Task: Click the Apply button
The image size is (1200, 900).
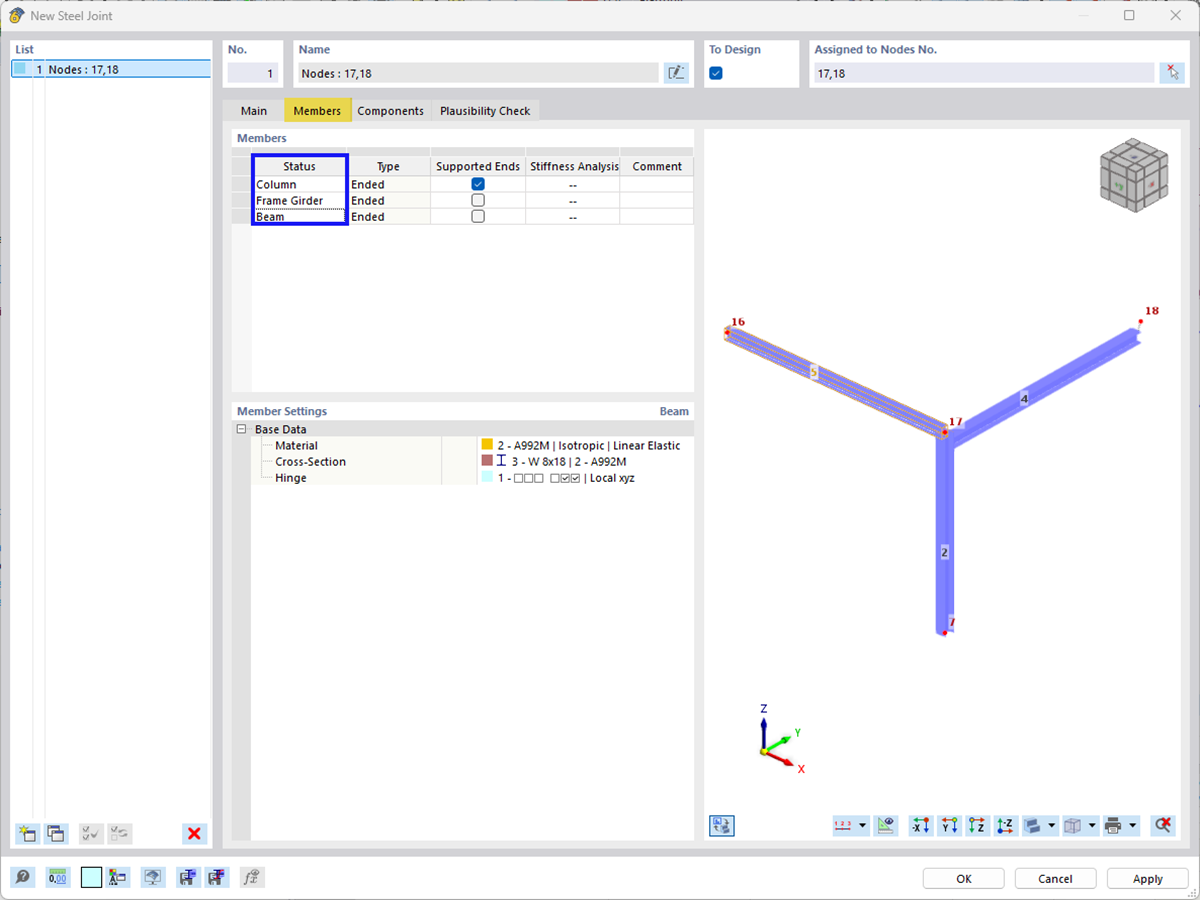Action: point(1148,878)
